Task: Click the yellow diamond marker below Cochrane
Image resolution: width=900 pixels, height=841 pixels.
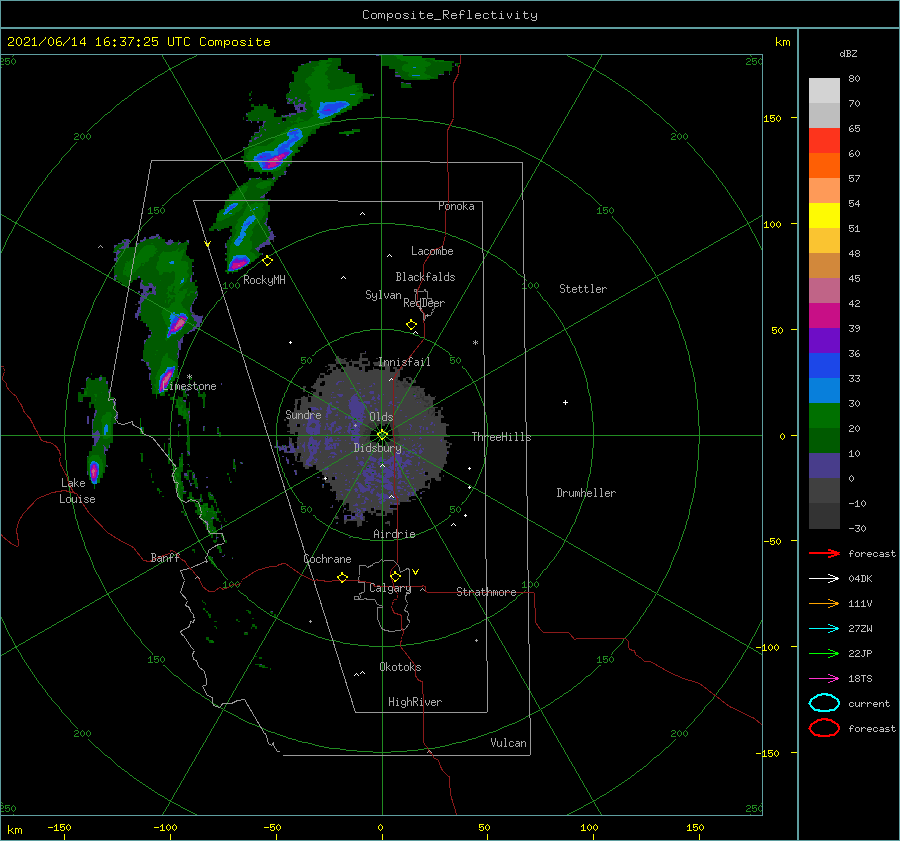Action: pyautogui.click(x=342, y=577)
